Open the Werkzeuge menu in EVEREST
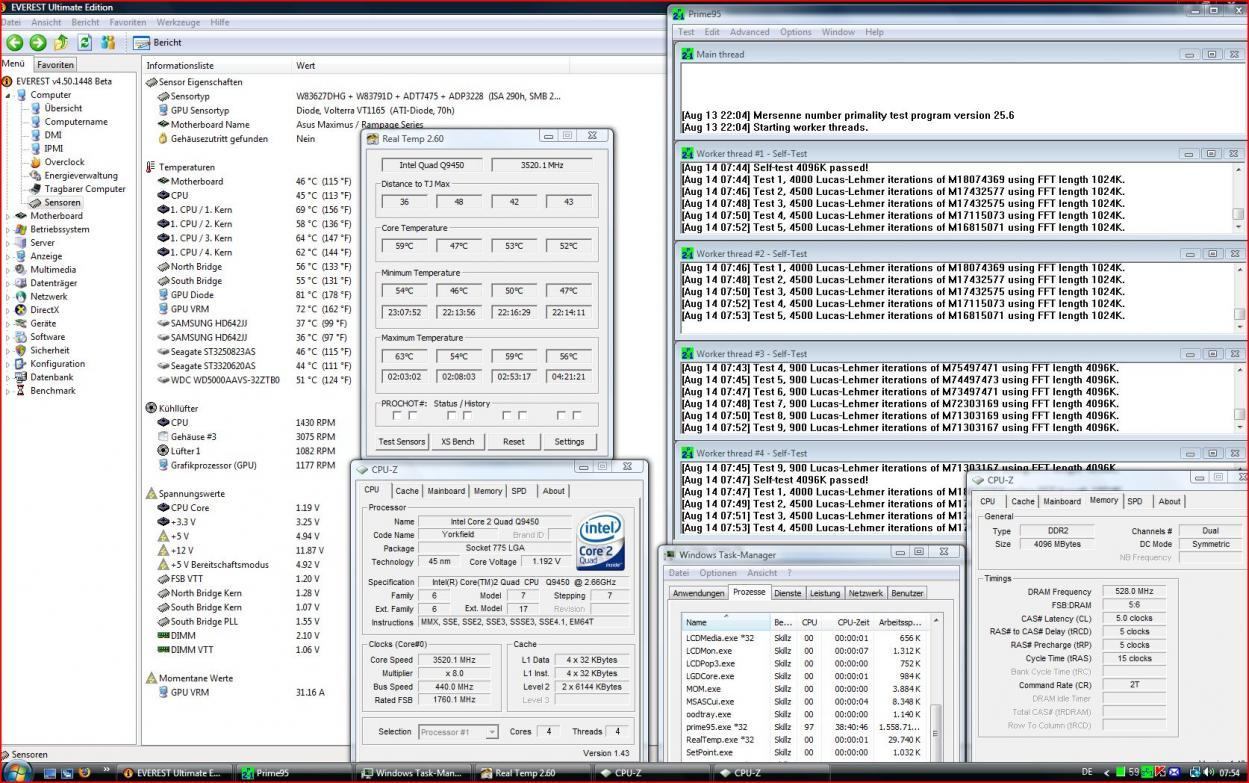Screen dimensions: 1249x783 point(177,22)
